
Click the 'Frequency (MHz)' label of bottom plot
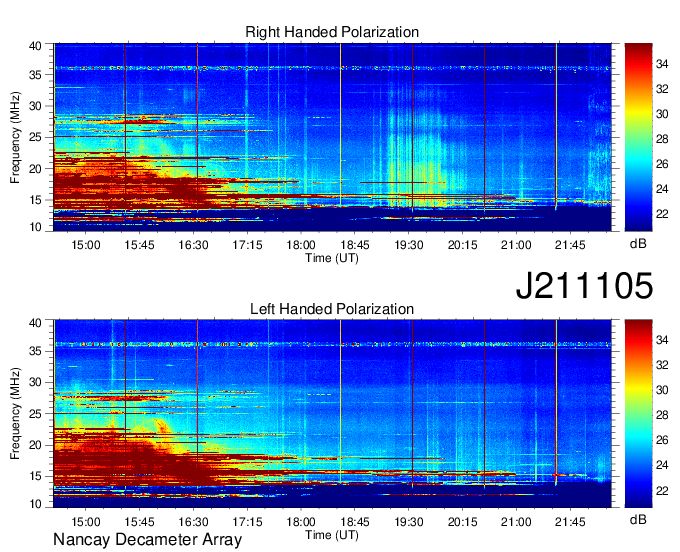15,414
